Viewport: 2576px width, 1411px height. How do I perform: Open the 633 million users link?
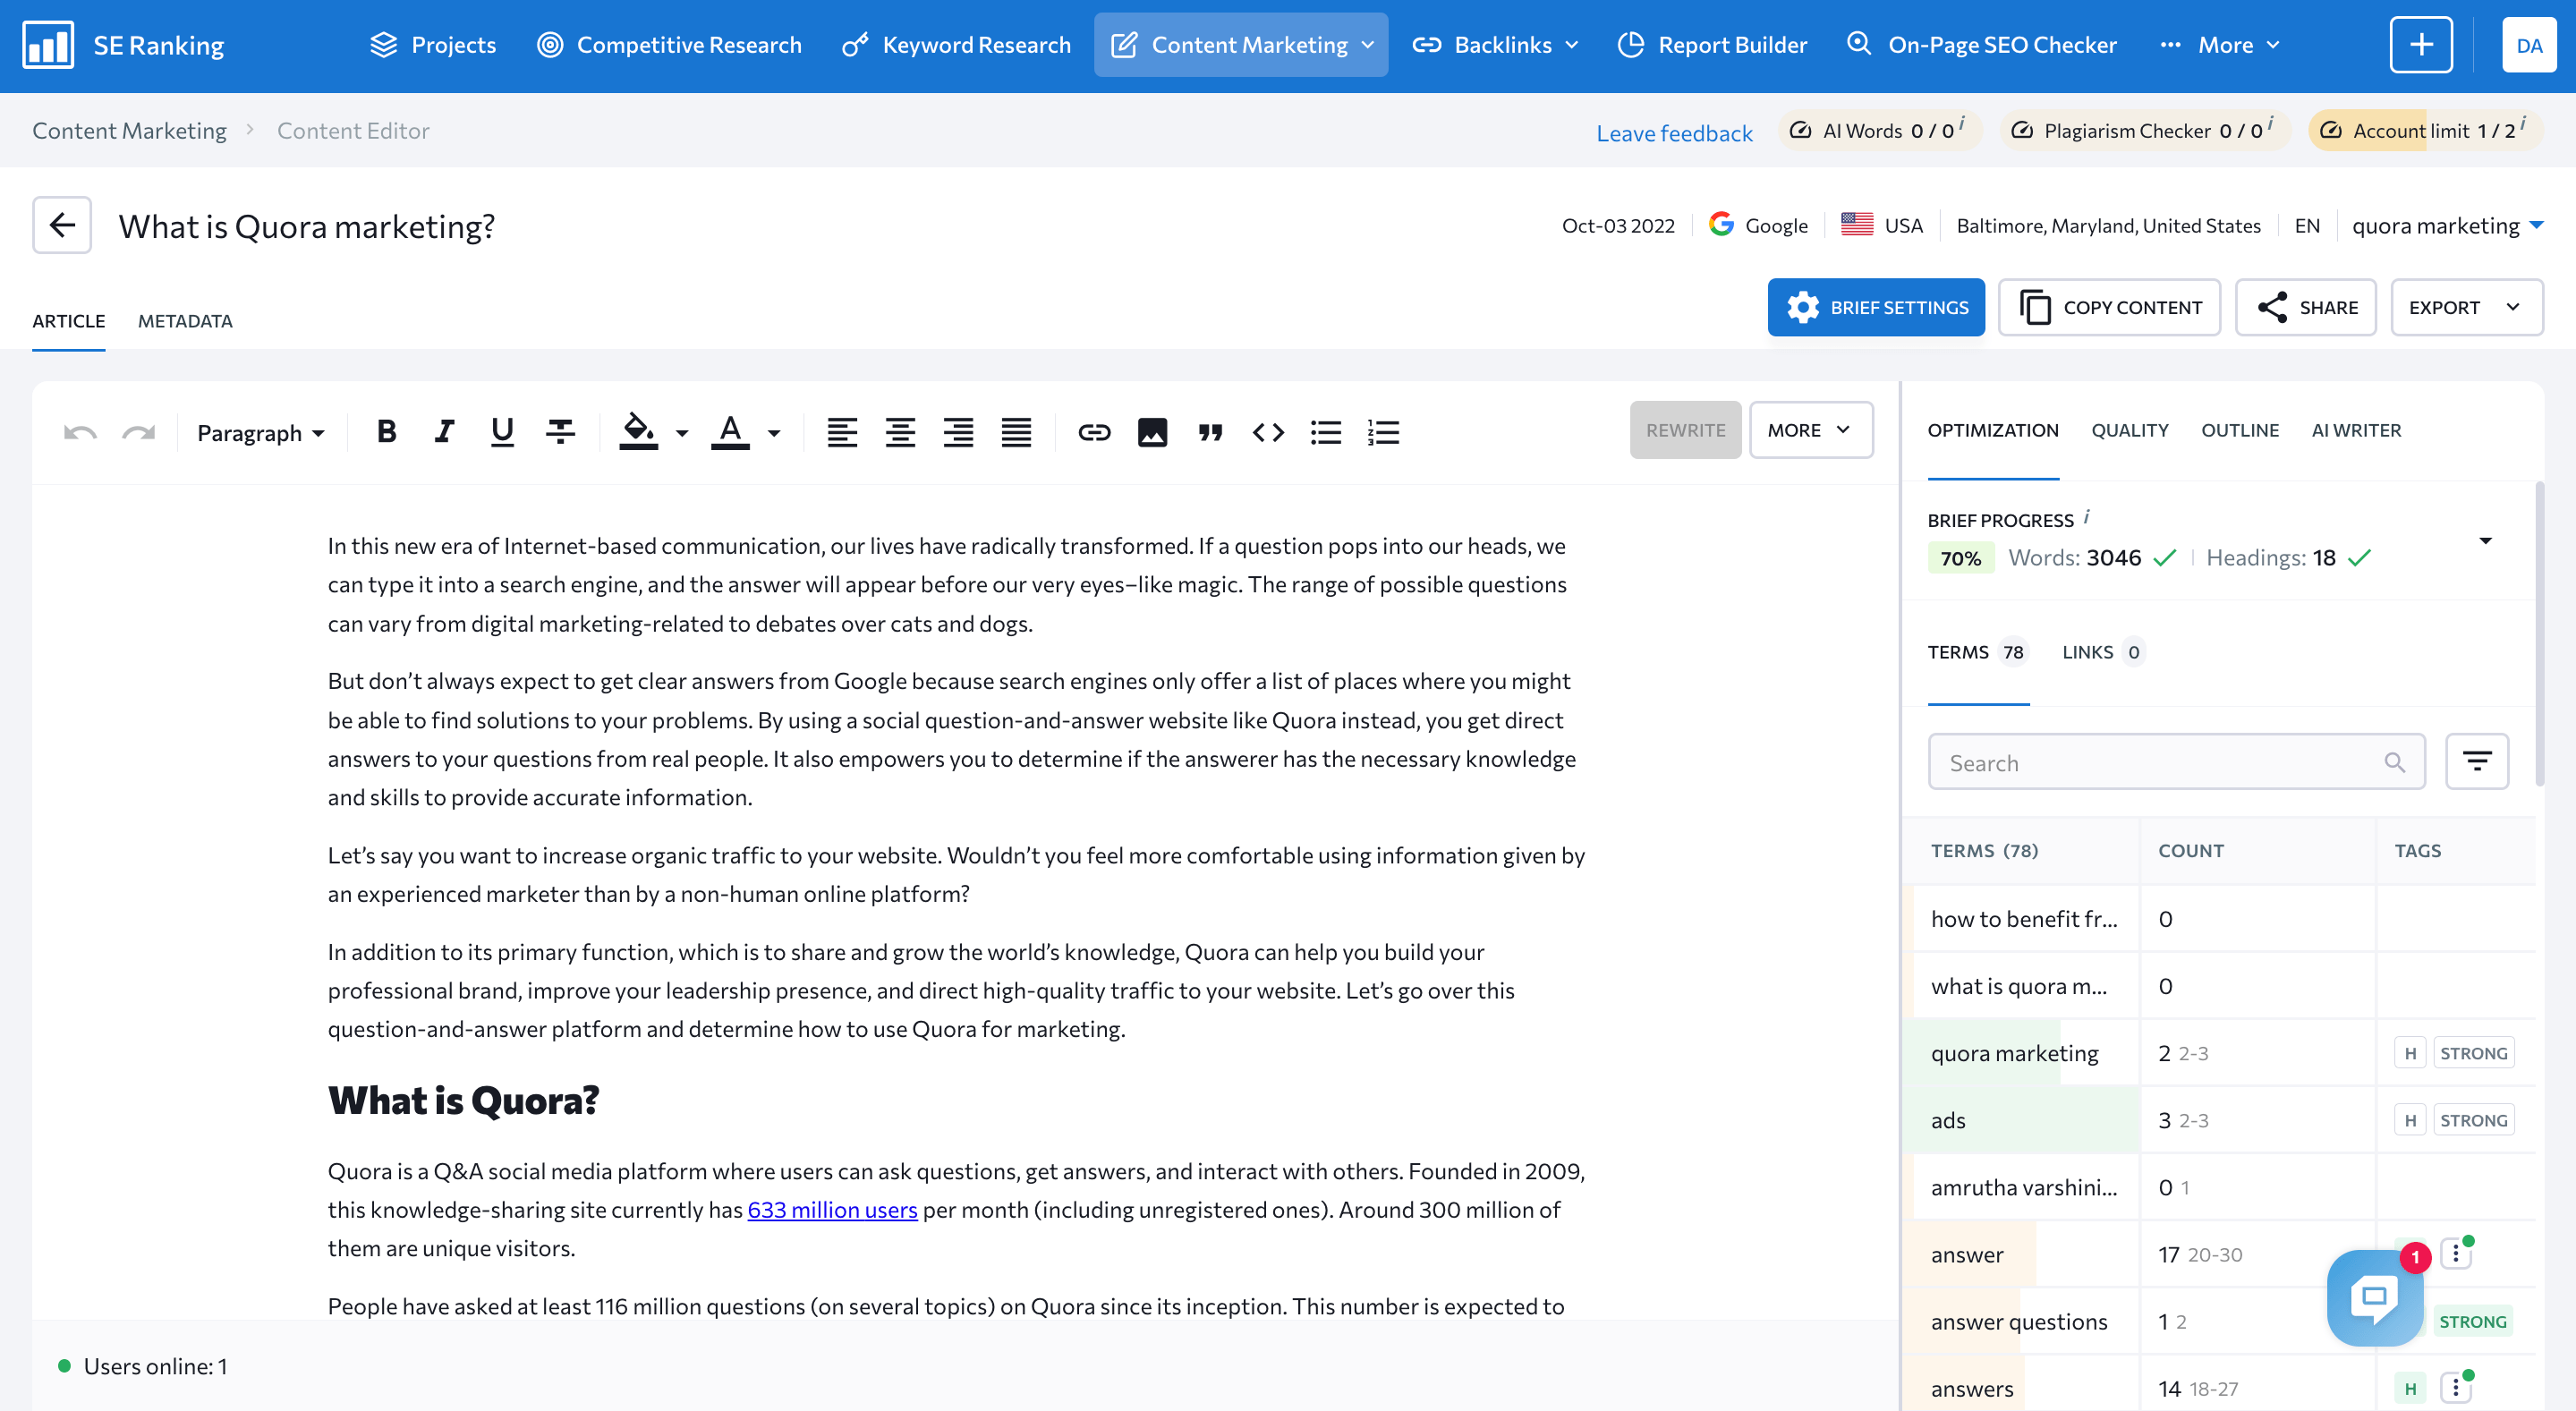point(832,1209)
